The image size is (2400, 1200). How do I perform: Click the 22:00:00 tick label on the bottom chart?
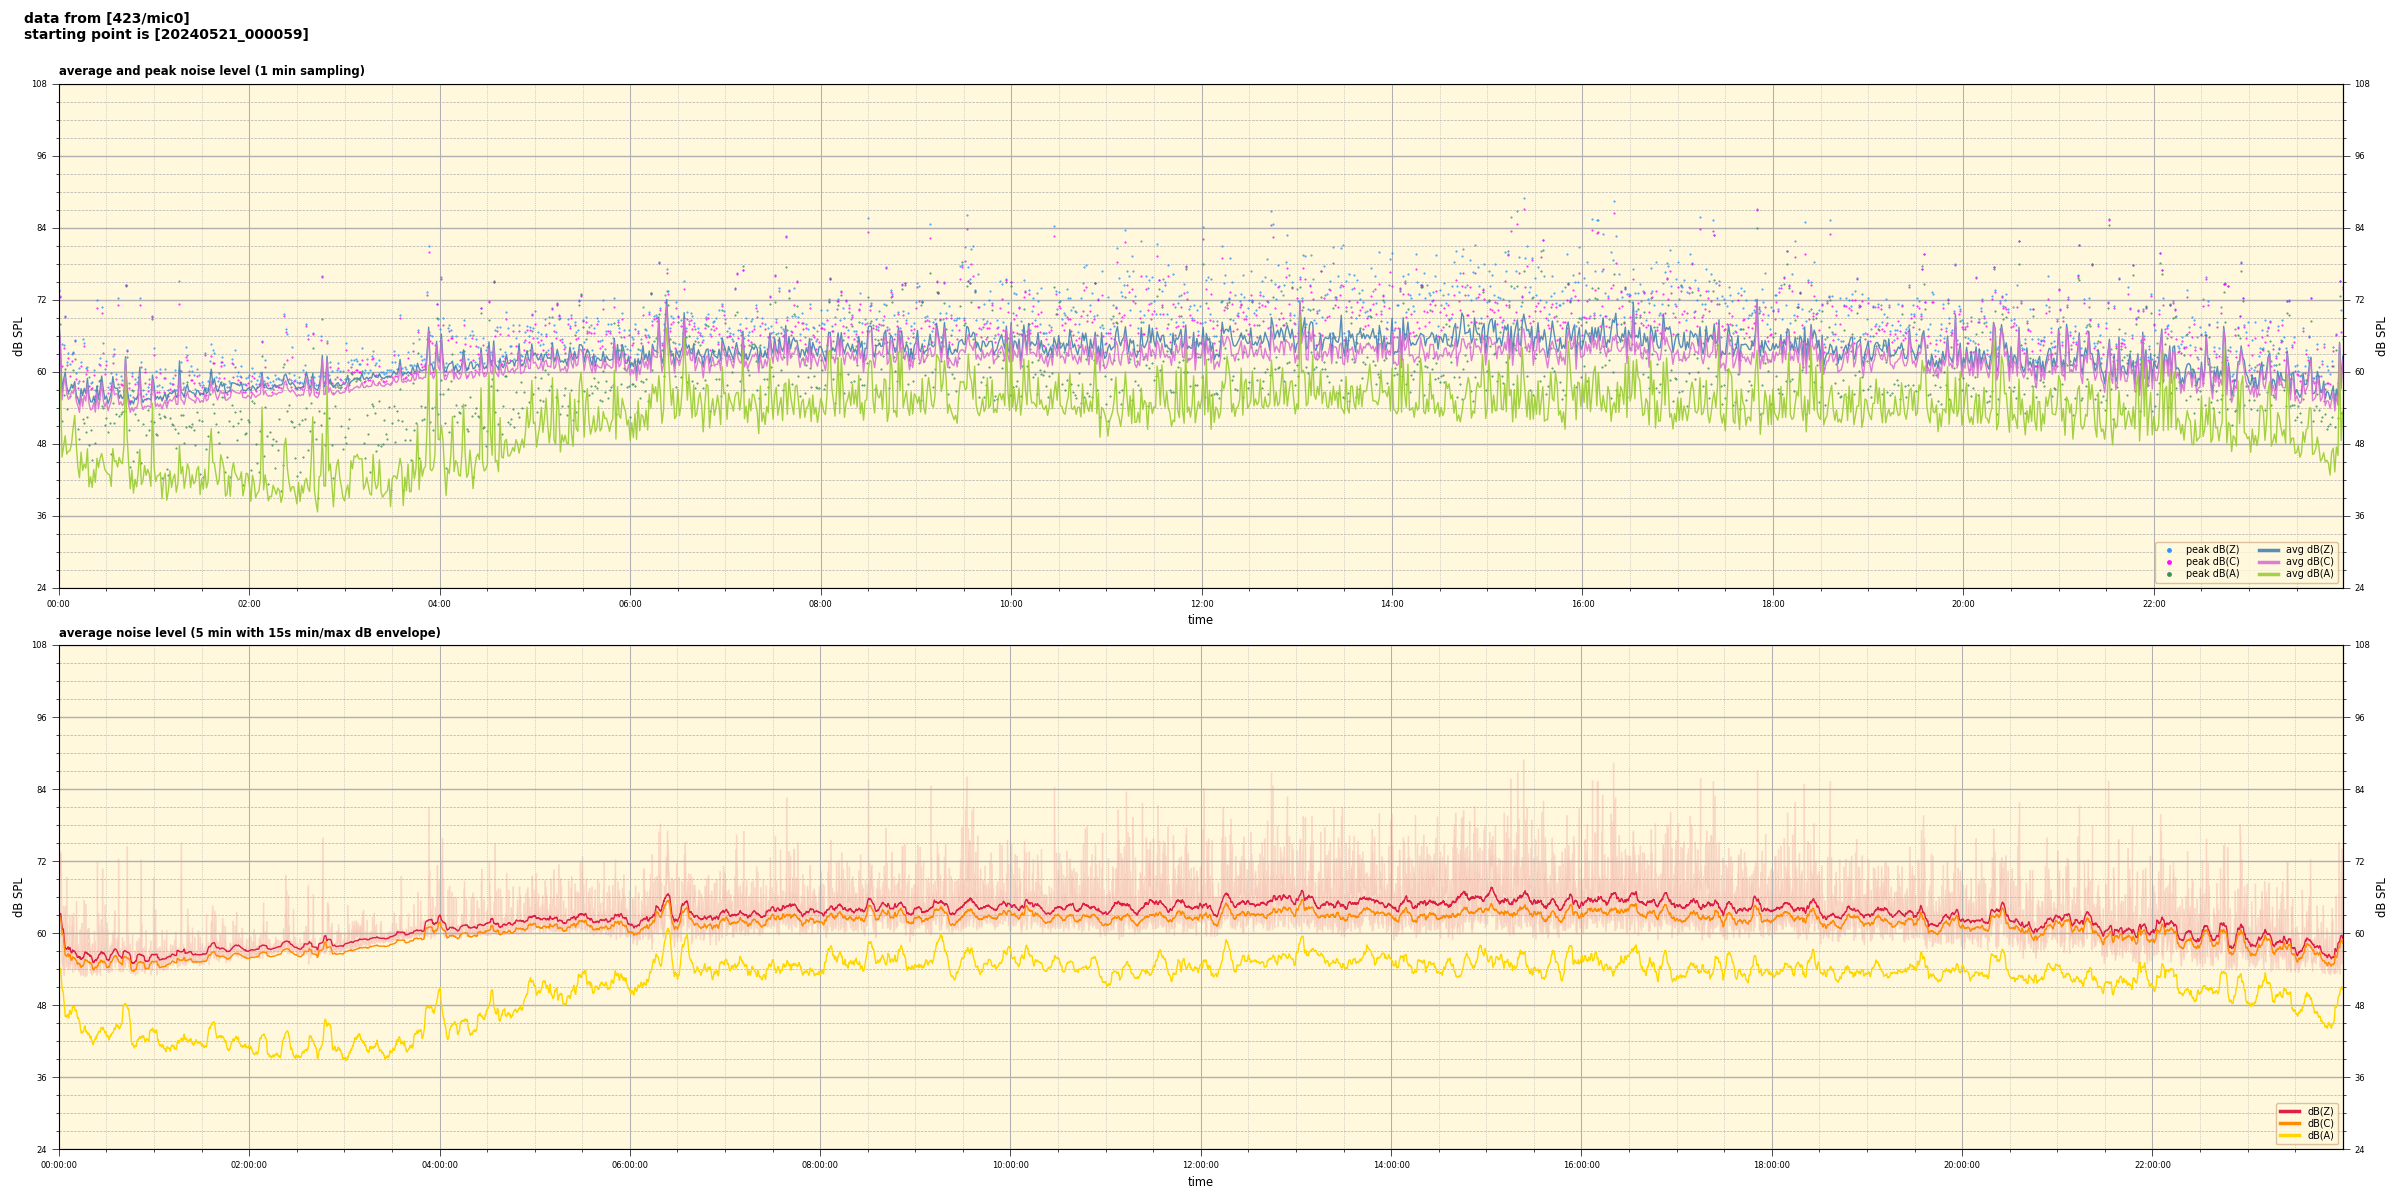(2152, 1165)
